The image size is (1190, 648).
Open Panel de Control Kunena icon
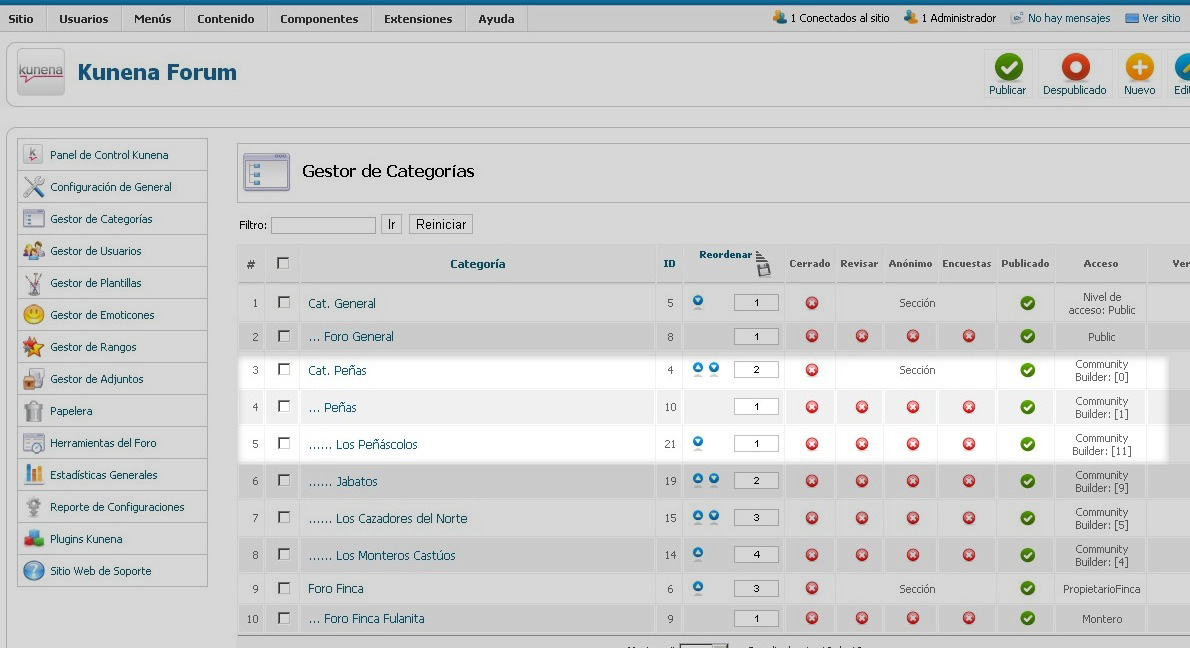click(33, 155)
